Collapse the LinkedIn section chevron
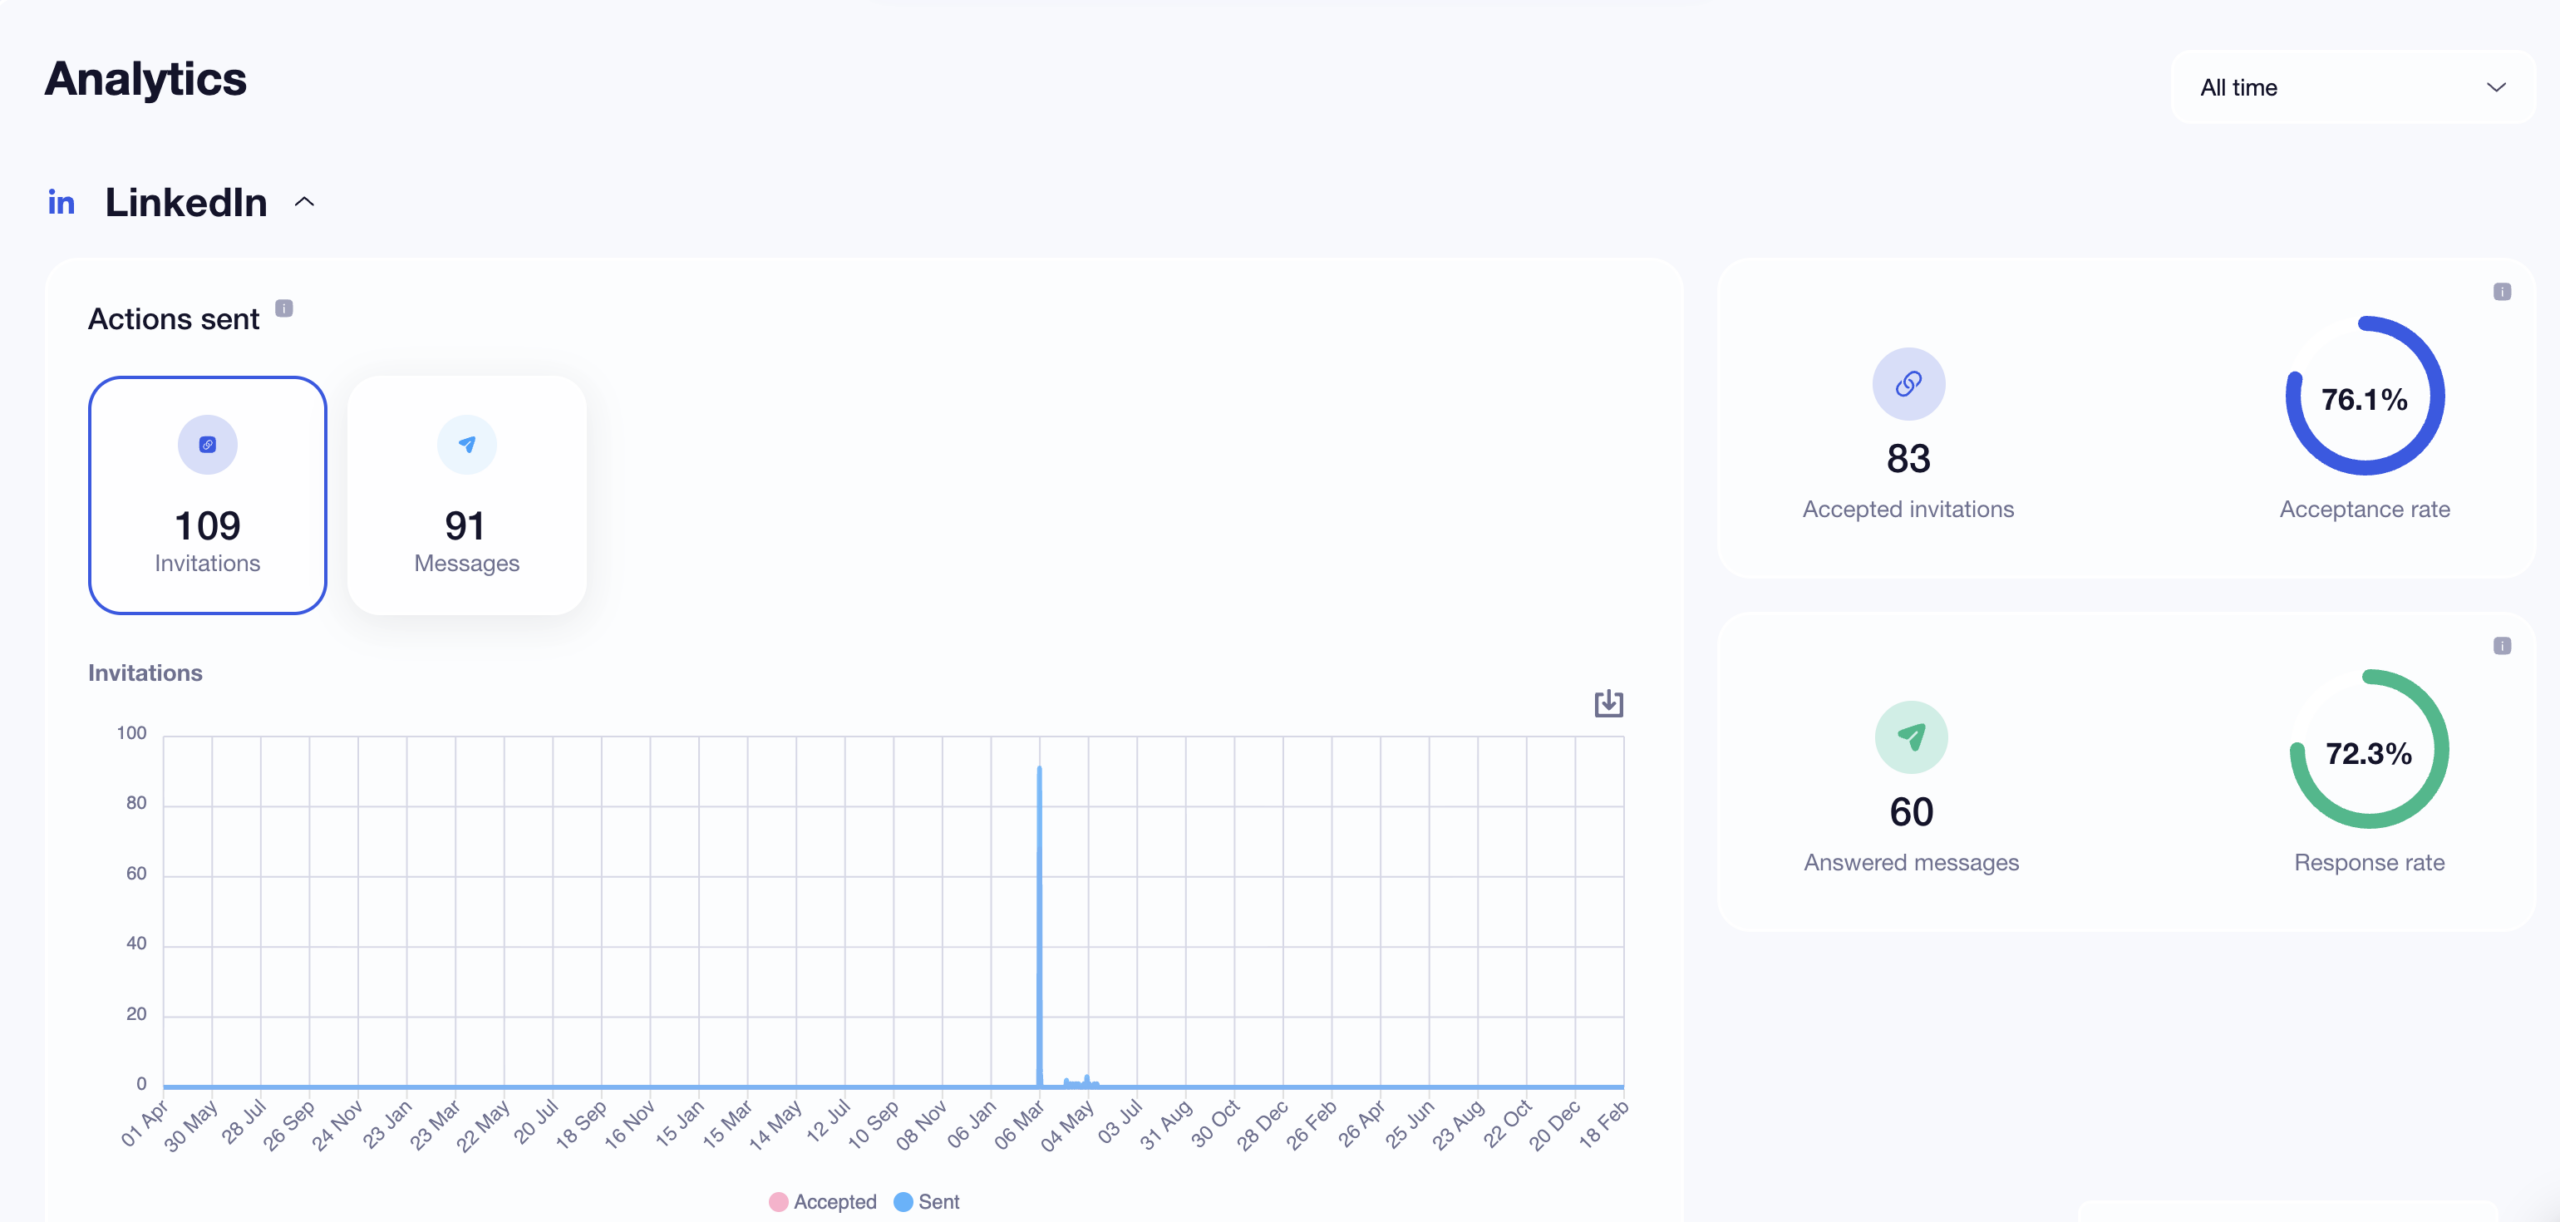 click(x=305, y=203)
